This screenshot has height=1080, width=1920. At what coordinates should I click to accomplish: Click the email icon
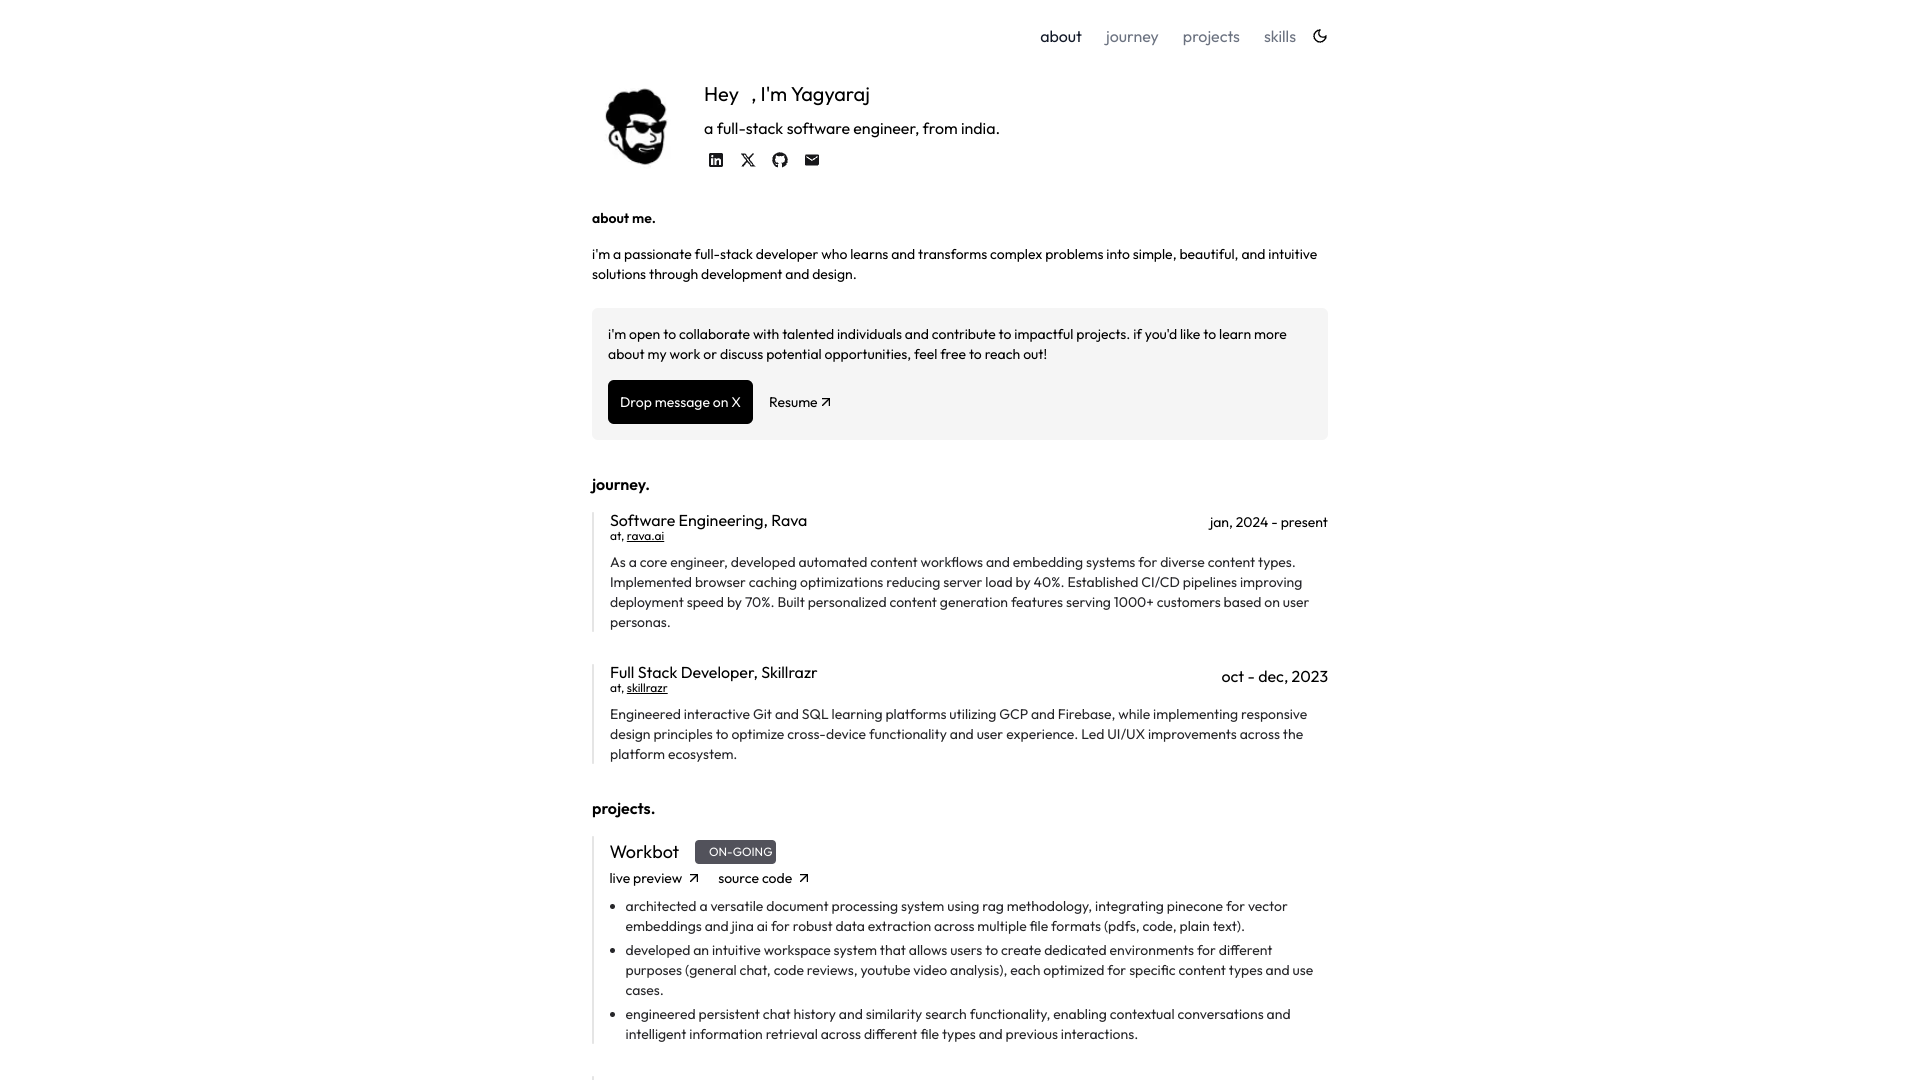[x=812, y=160]
